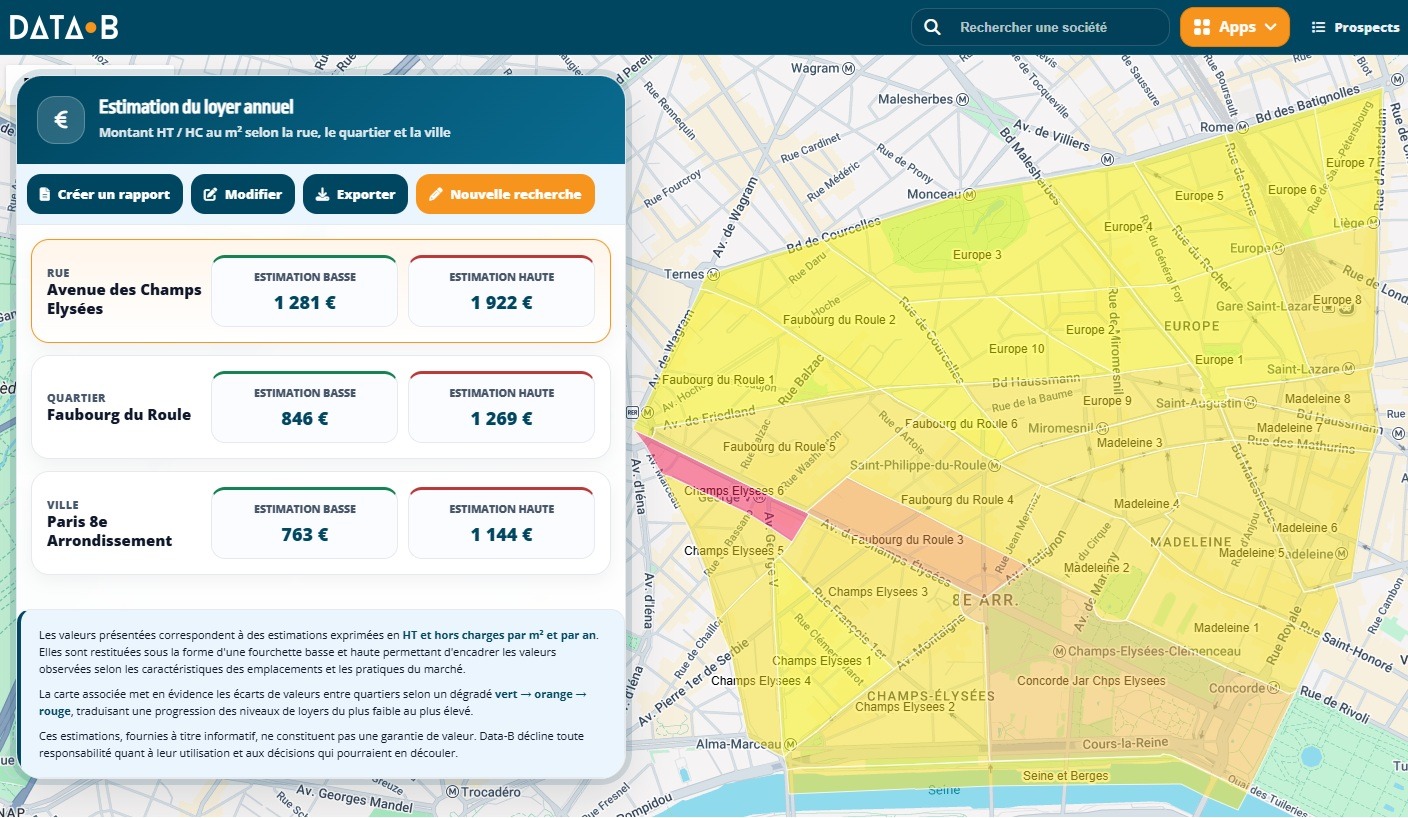Open the Prospects list

click(x=1355, y=27)
